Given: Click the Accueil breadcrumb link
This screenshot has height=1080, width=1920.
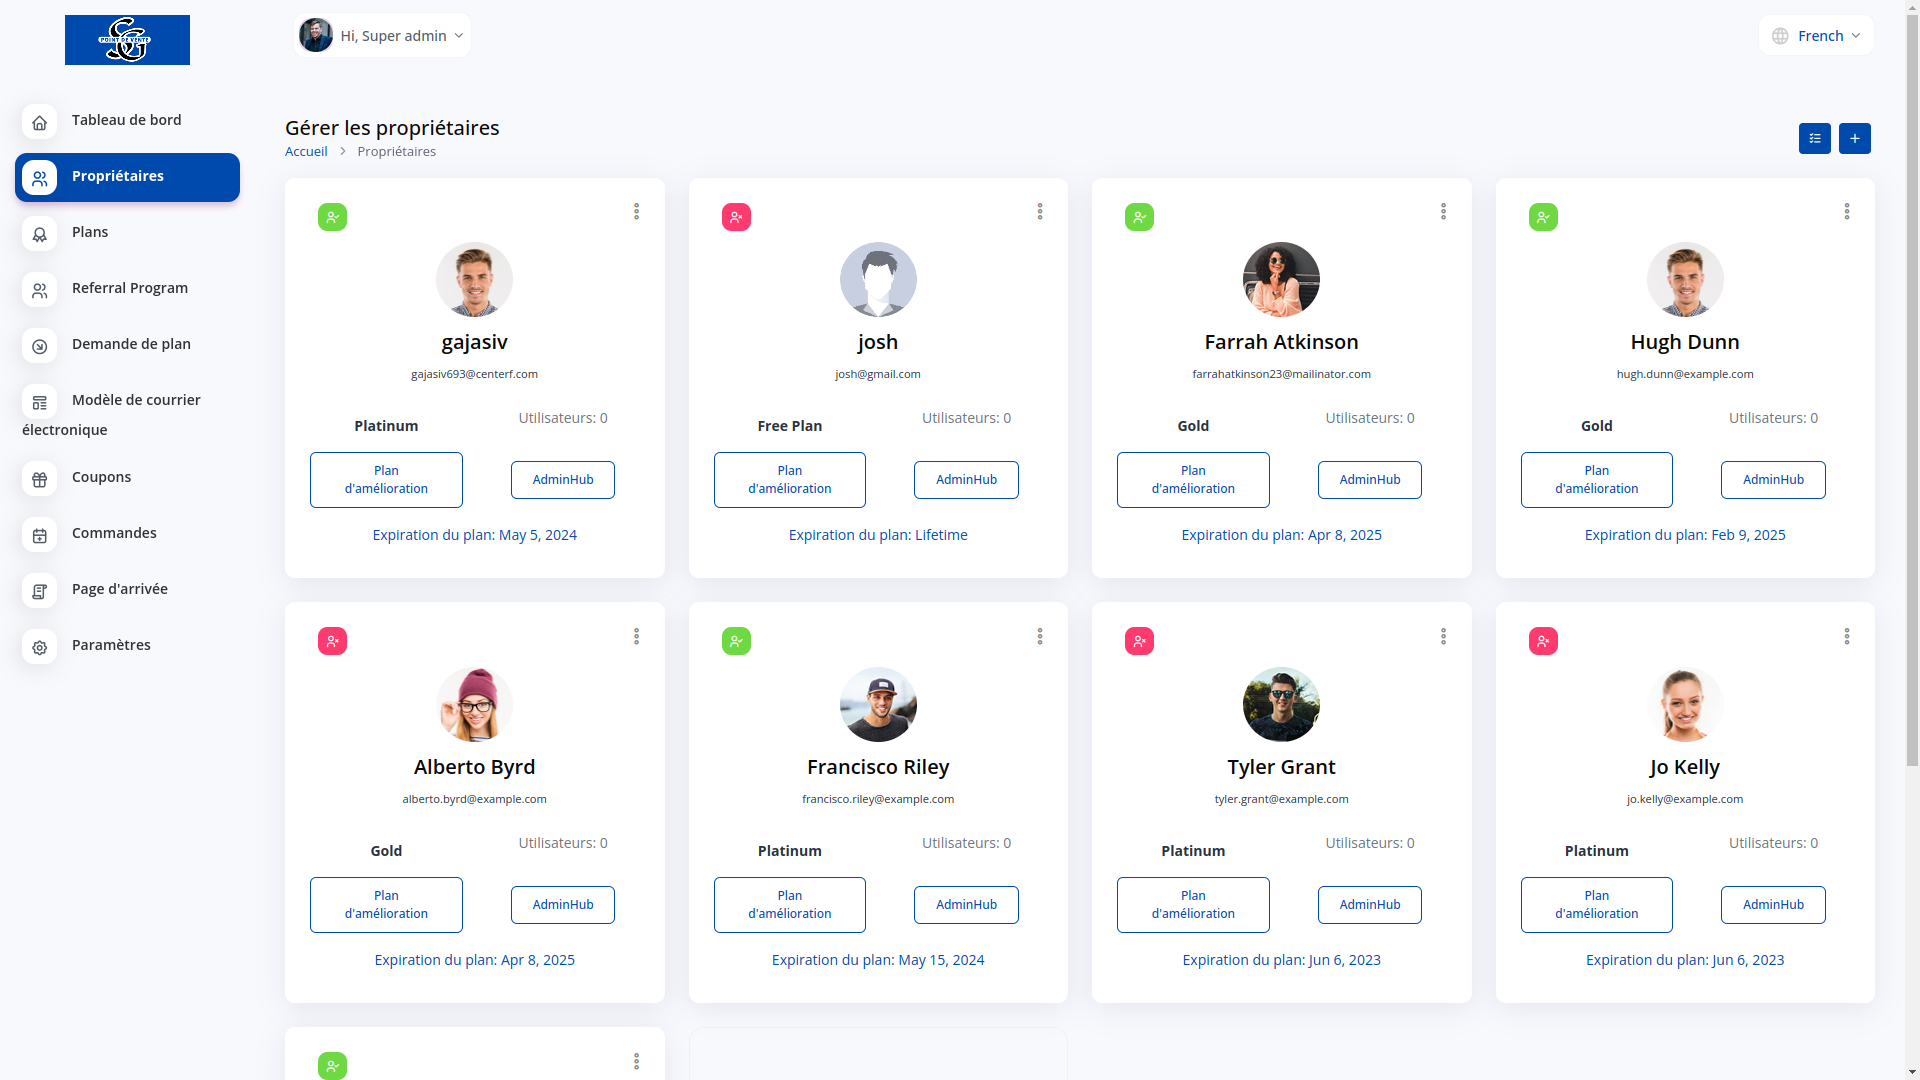Looking at the screenshot, I should [x=306, y=151].
